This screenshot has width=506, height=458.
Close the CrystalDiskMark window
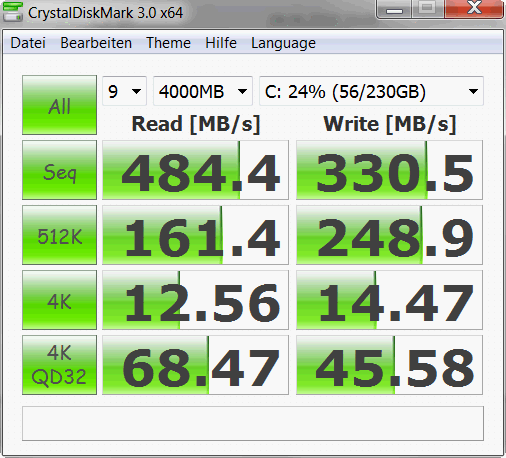point(473,9)
